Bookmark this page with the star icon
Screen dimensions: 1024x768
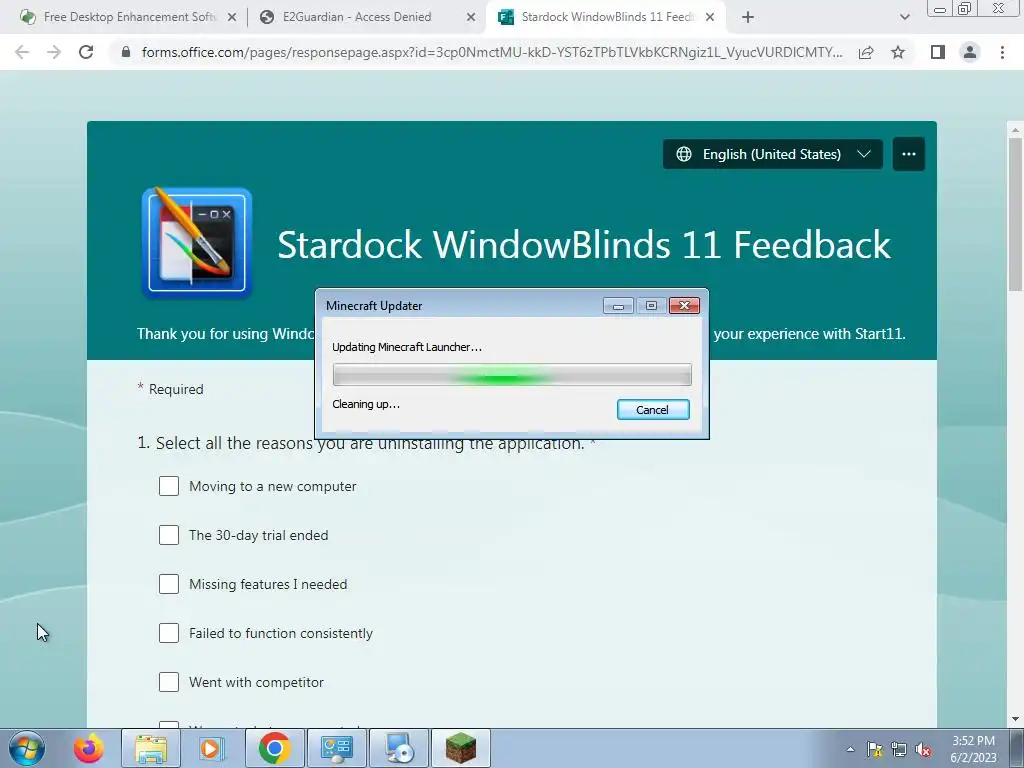point(898,52)
